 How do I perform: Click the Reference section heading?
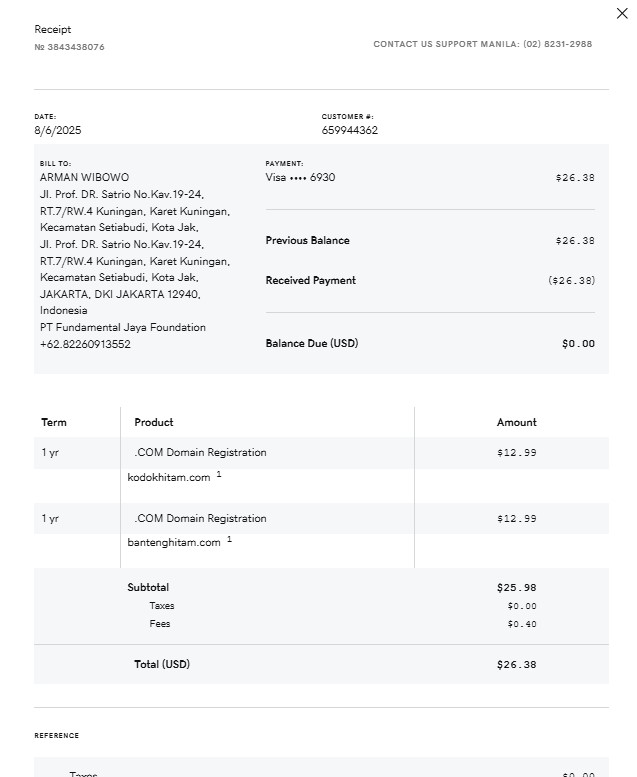56,735
